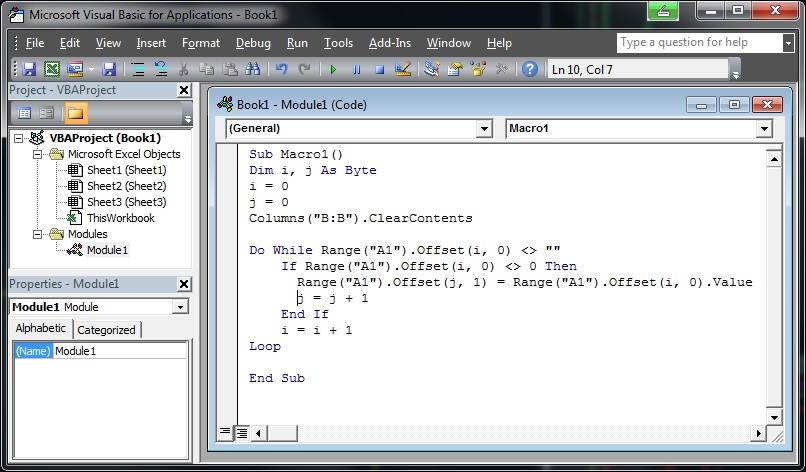Image resolution: width=806 pixels, height=472 pixels.
Task: Click the Undo arrow icon
Action: [x=281, y=69]
